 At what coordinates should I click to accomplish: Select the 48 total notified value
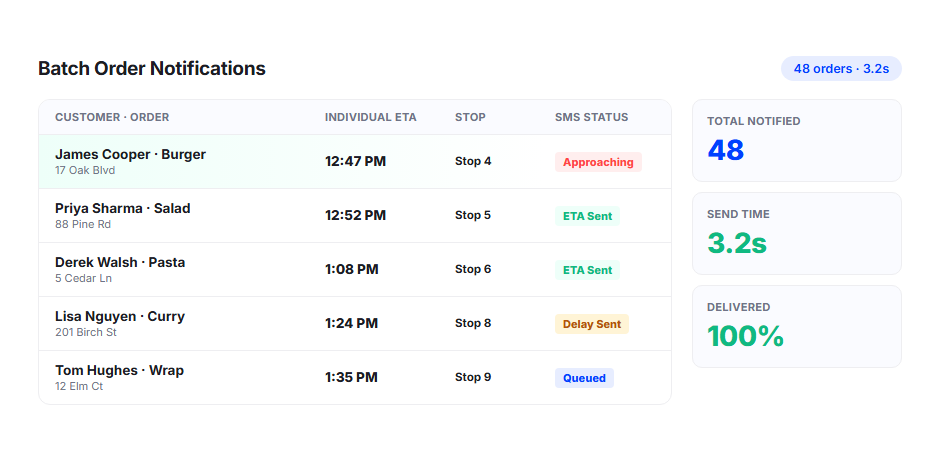726,150
